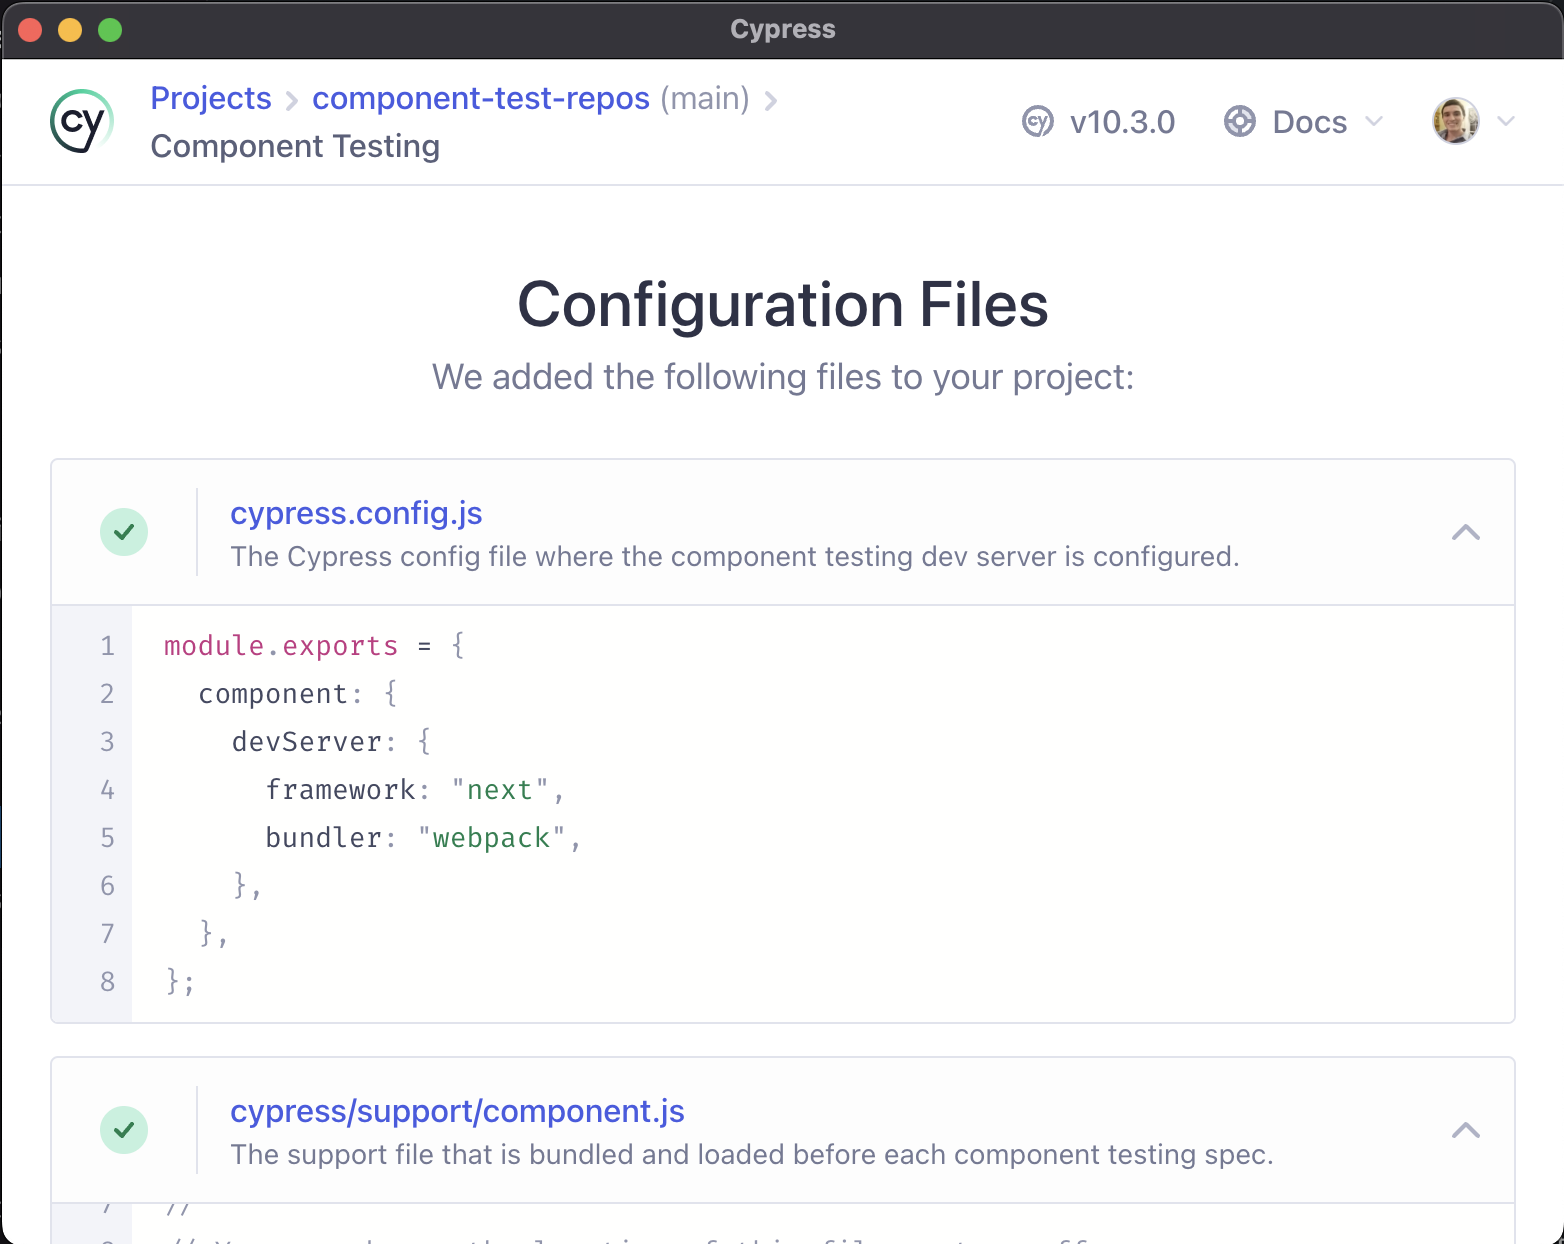Switch to Component Testing
Screen dimensions: 1564x1244
[294, 146]
